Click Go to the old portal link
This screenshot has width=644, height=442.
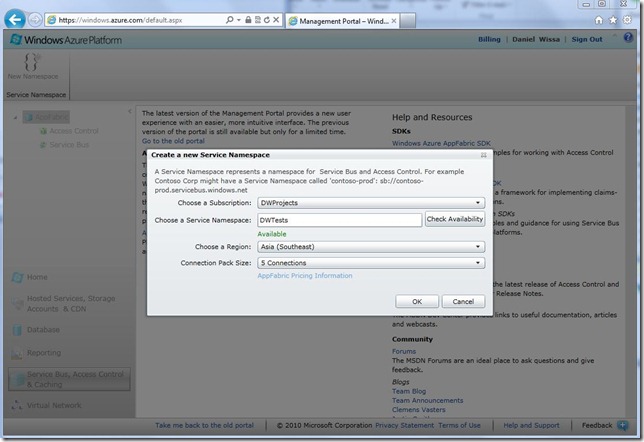173,141
